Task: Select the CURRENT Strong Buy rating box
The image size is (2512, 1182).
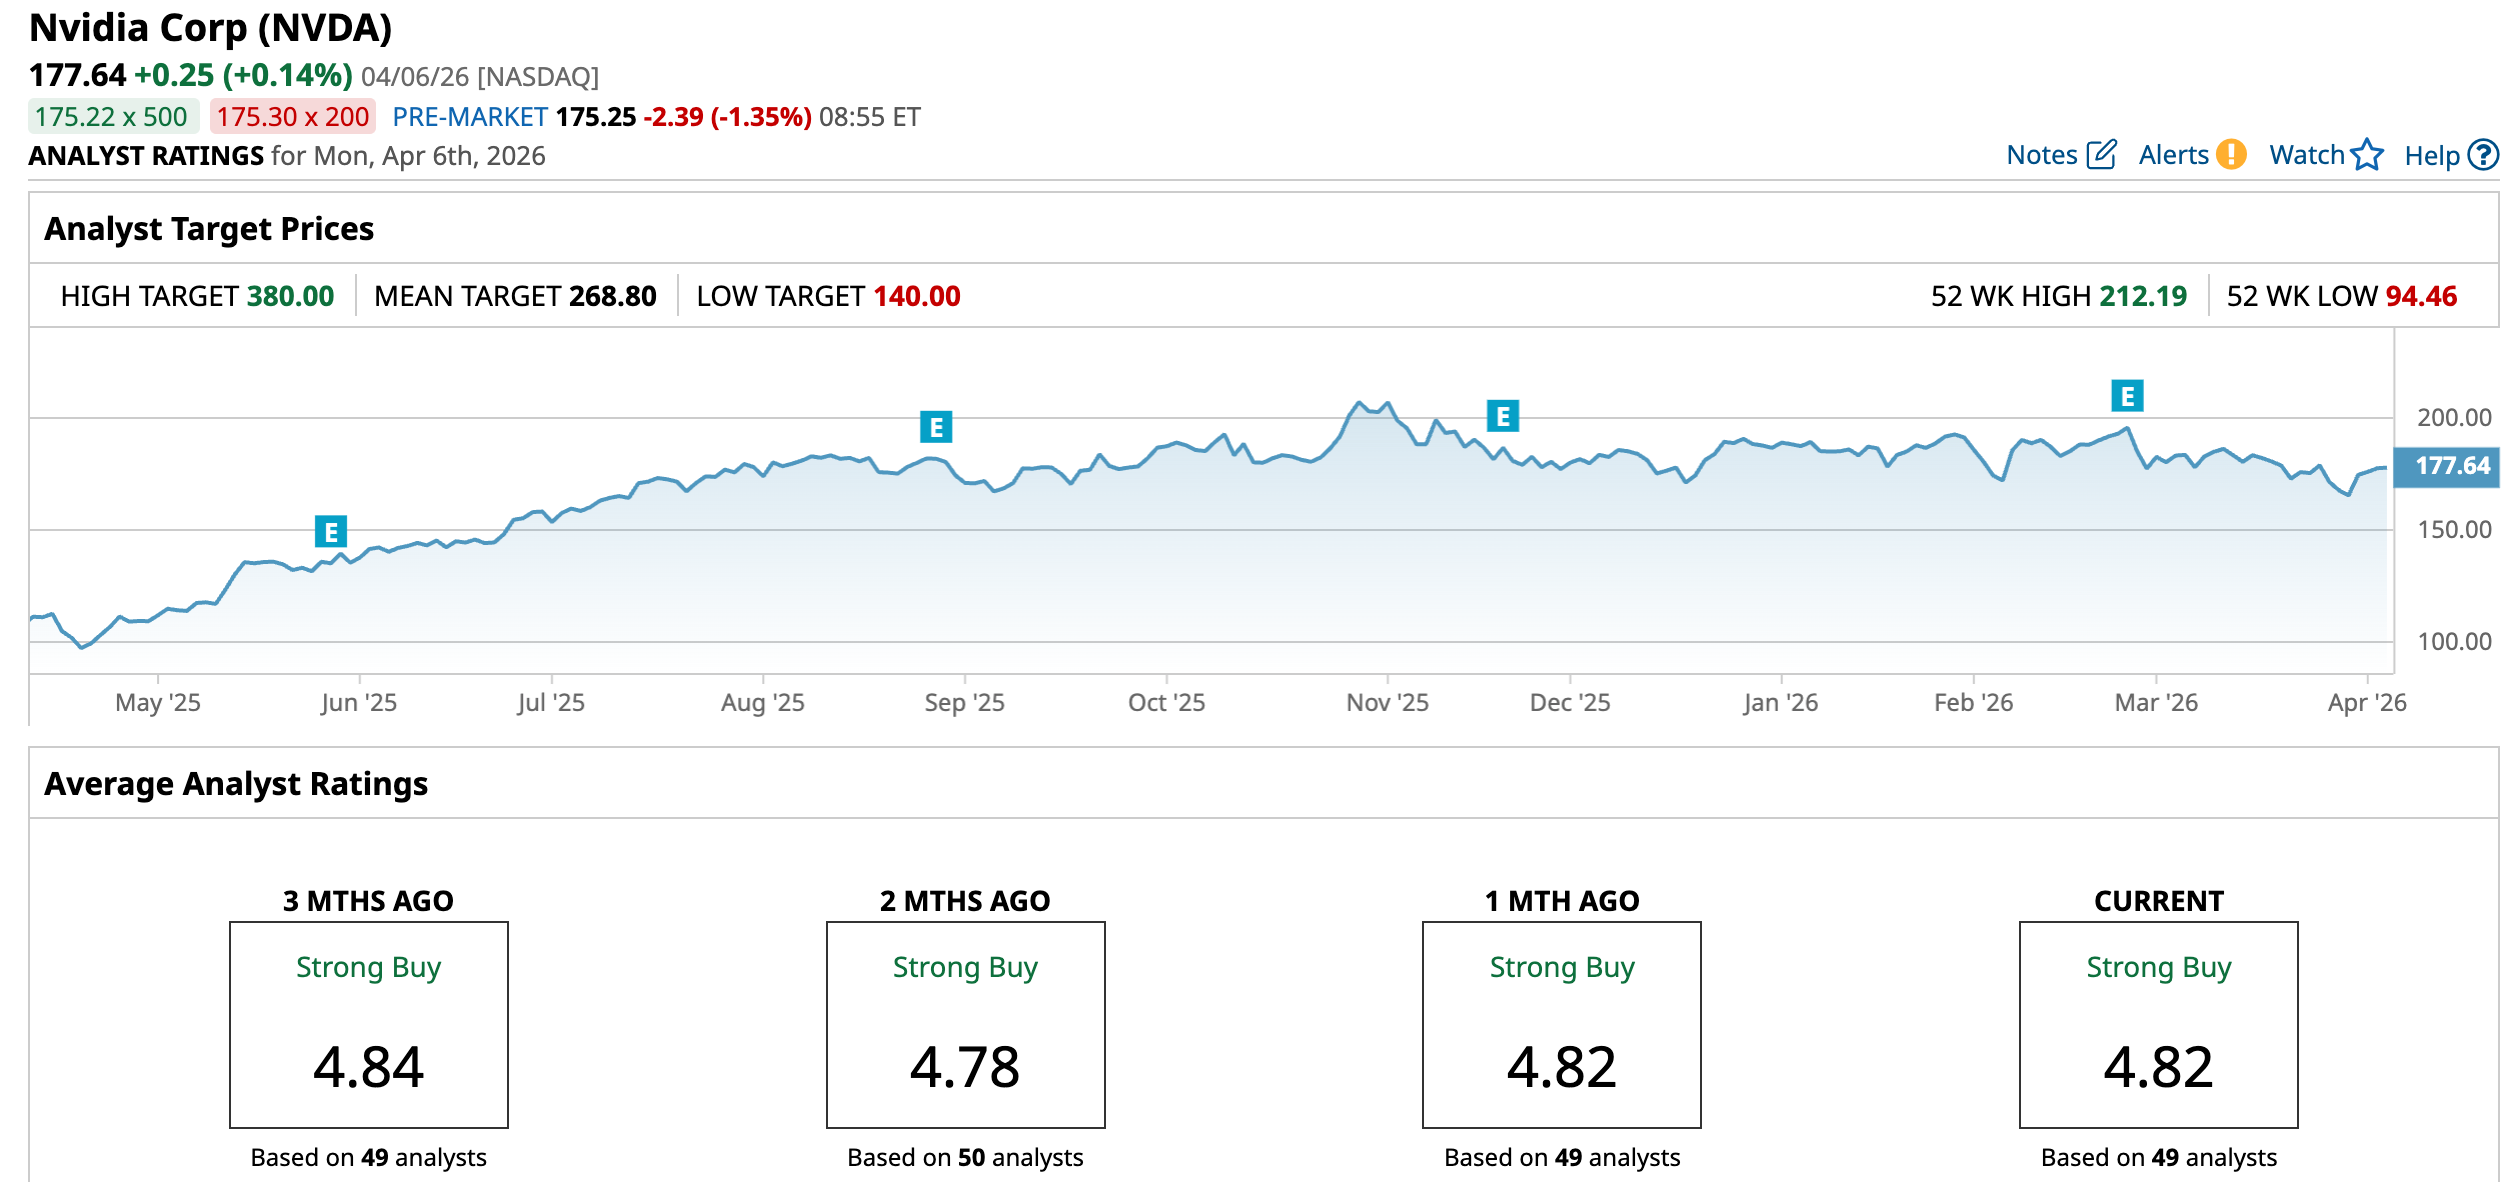Action: 2158,1025
